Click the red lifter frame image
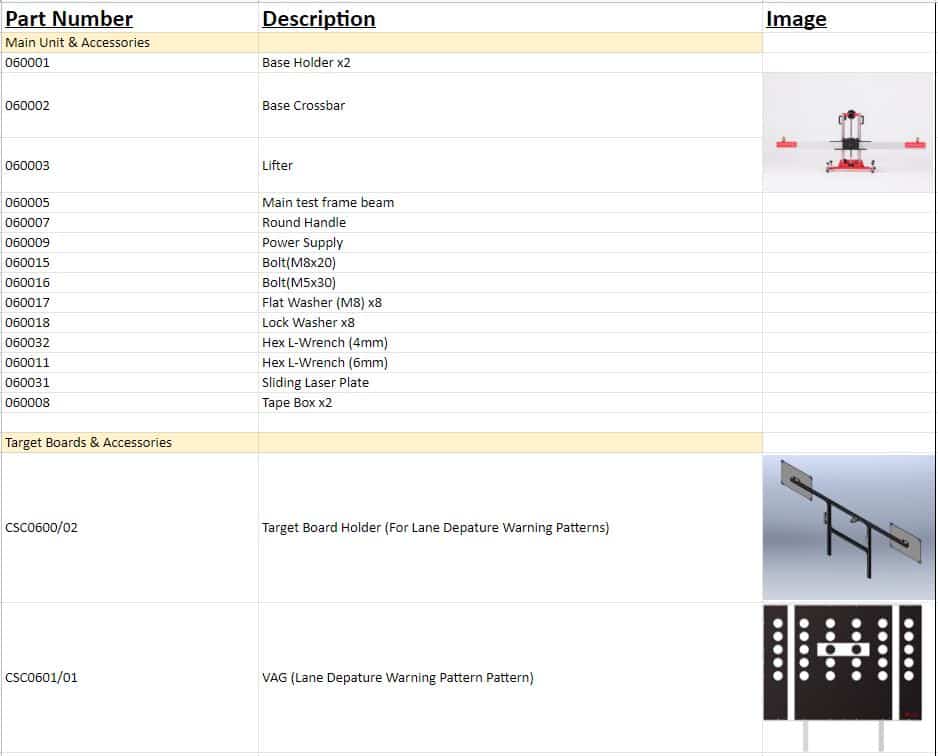The width and height of the screenshot is (938, 756). point(848,133)
